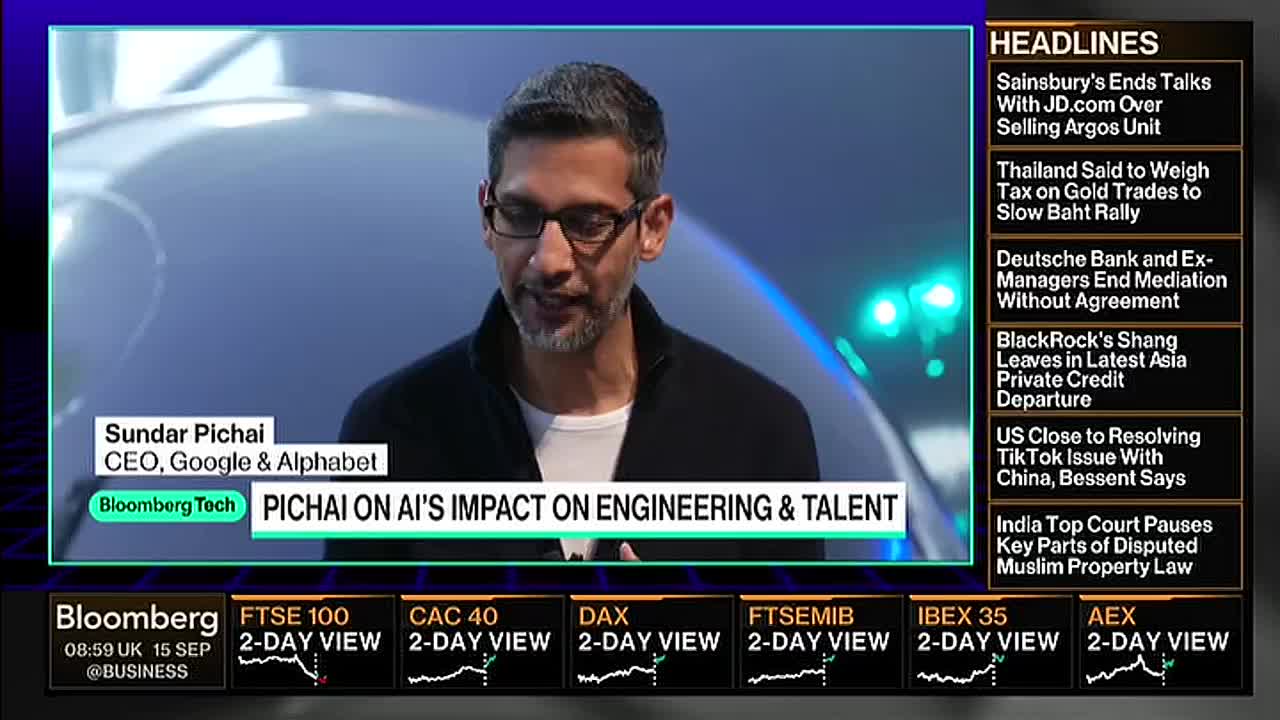Click the IBEX 35 2-day view tile
Image resolution: width=1280 pixels, height=720 pixels.
point(990,642)
